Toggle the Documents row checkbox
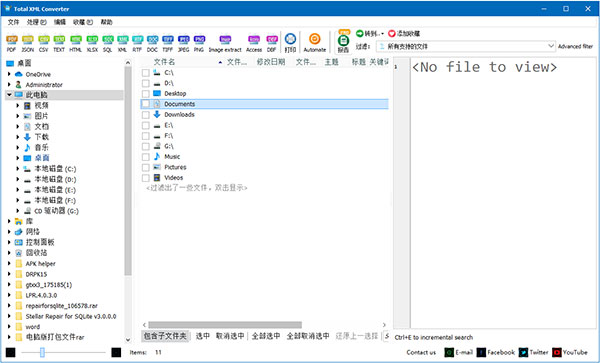The width and height of the screenshot is (600, 363). [x=145, y=104]
